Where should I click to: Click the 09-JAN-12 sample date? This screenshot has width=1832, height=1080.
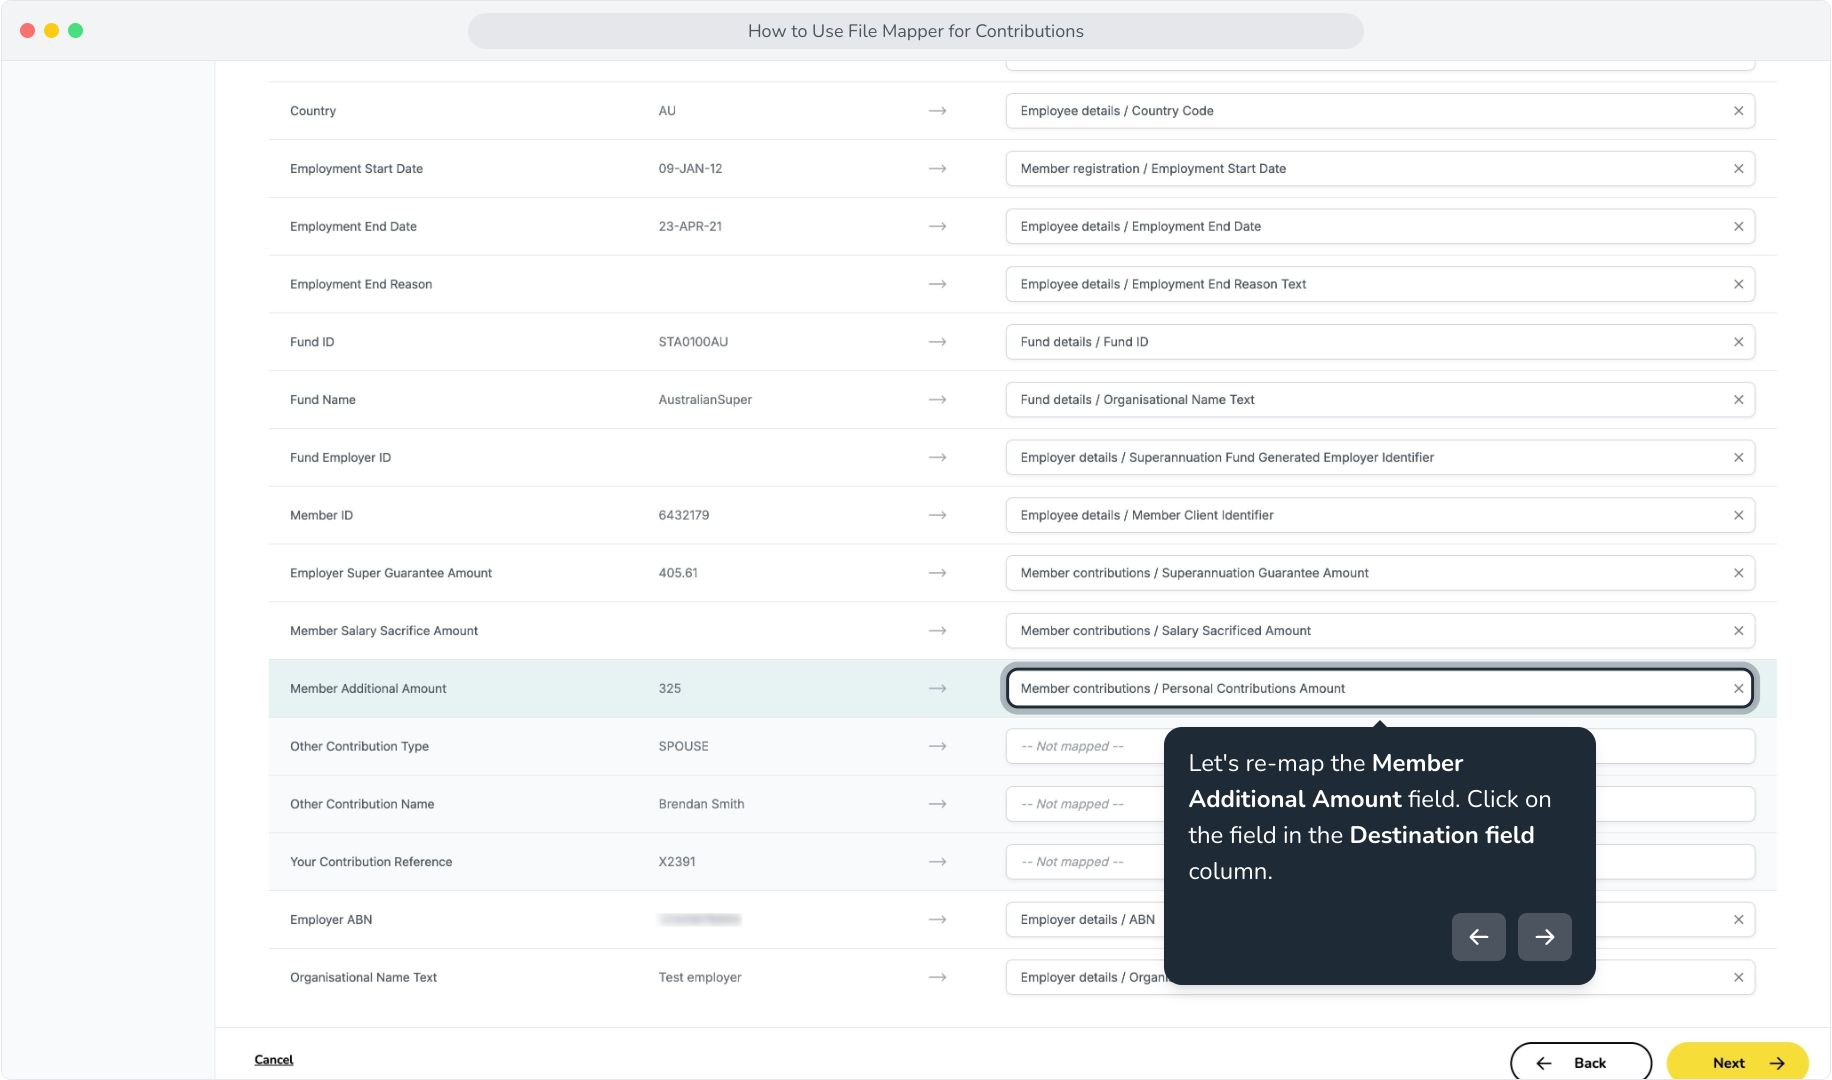tap(690, 169)
